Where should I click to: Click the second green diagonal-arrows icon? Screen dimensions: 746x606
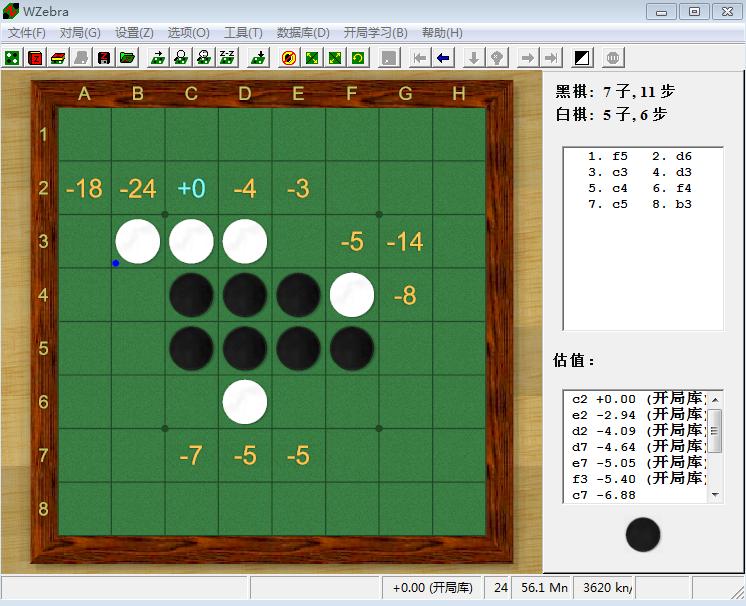pyautogui.click(x=335, y=58)
